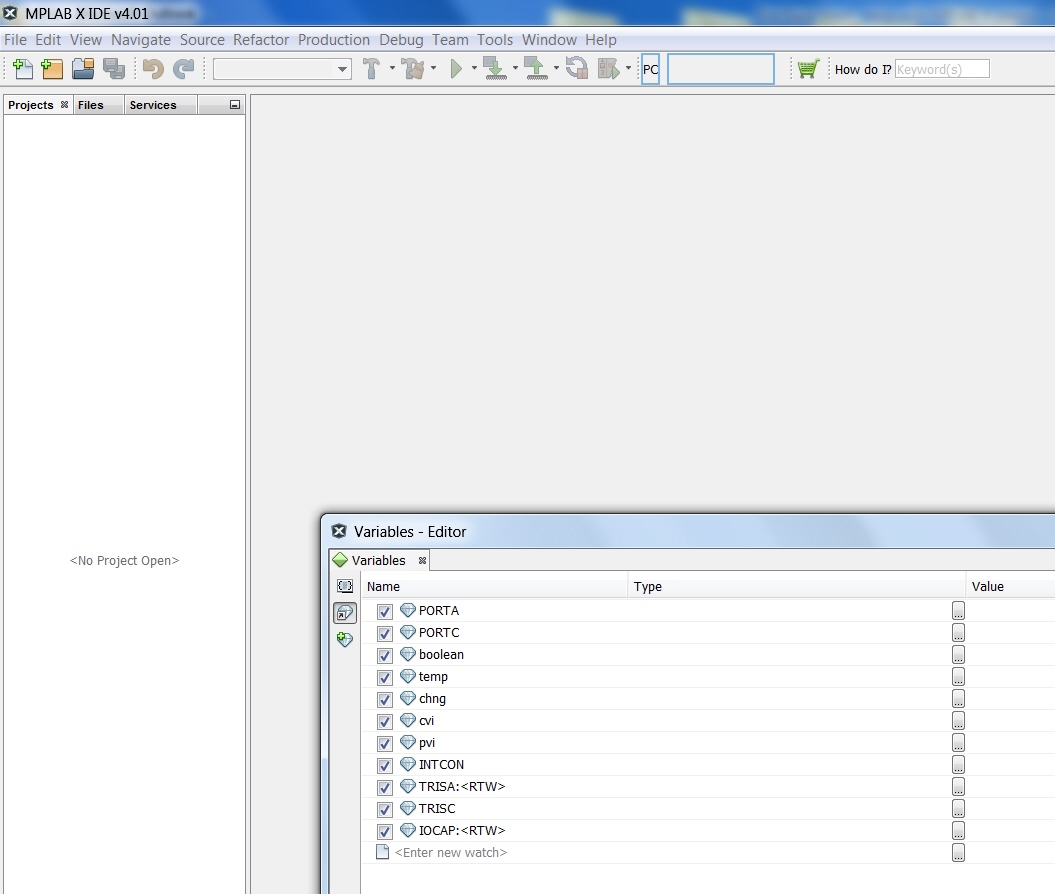Uncheck the PORTA watch checkbox
The image size is (1055, 894).
point(385,611)
